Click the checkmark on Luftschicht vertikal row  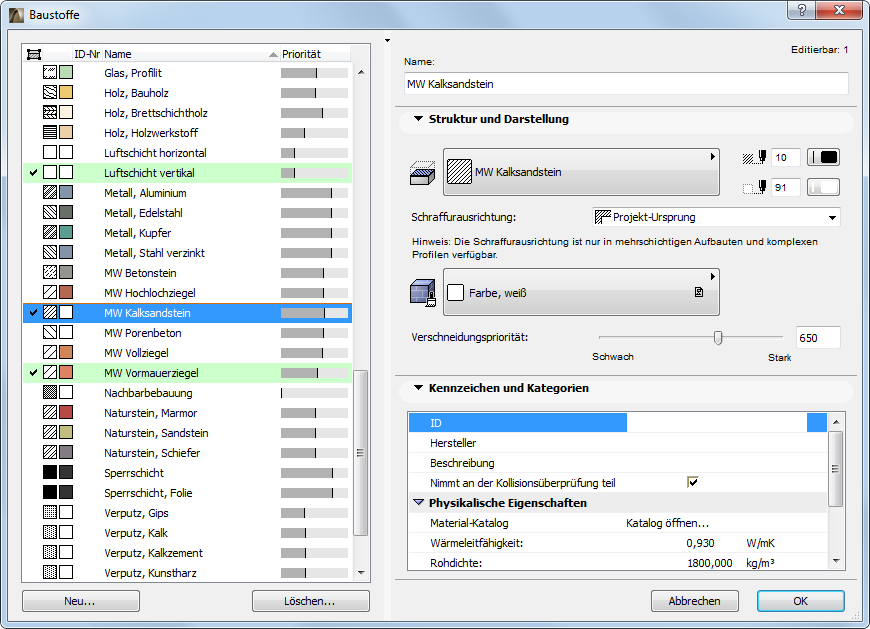pyautogui.click(x=33, y=173)
